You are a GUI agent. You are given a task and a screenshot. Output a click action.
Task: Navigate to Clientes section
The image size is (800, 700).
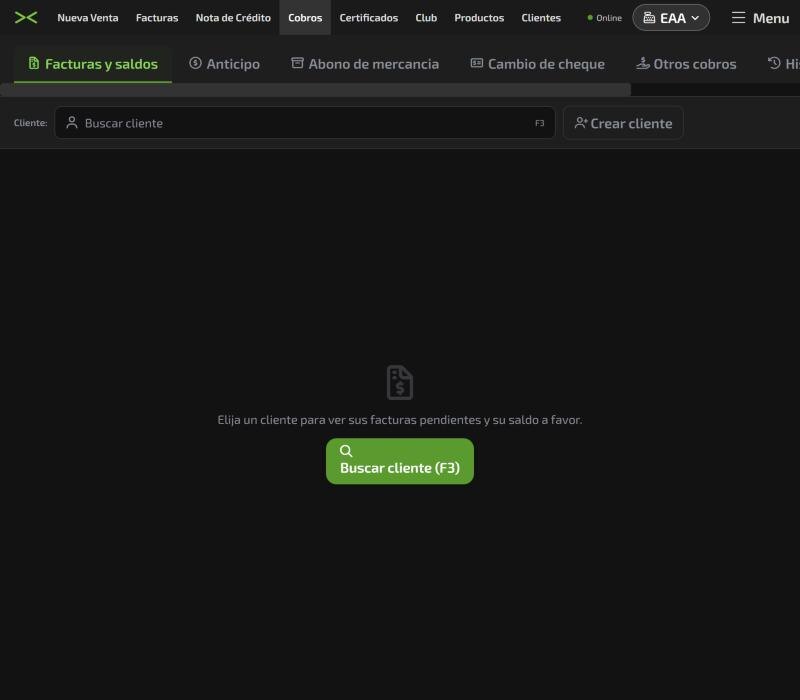coord(541,18)
